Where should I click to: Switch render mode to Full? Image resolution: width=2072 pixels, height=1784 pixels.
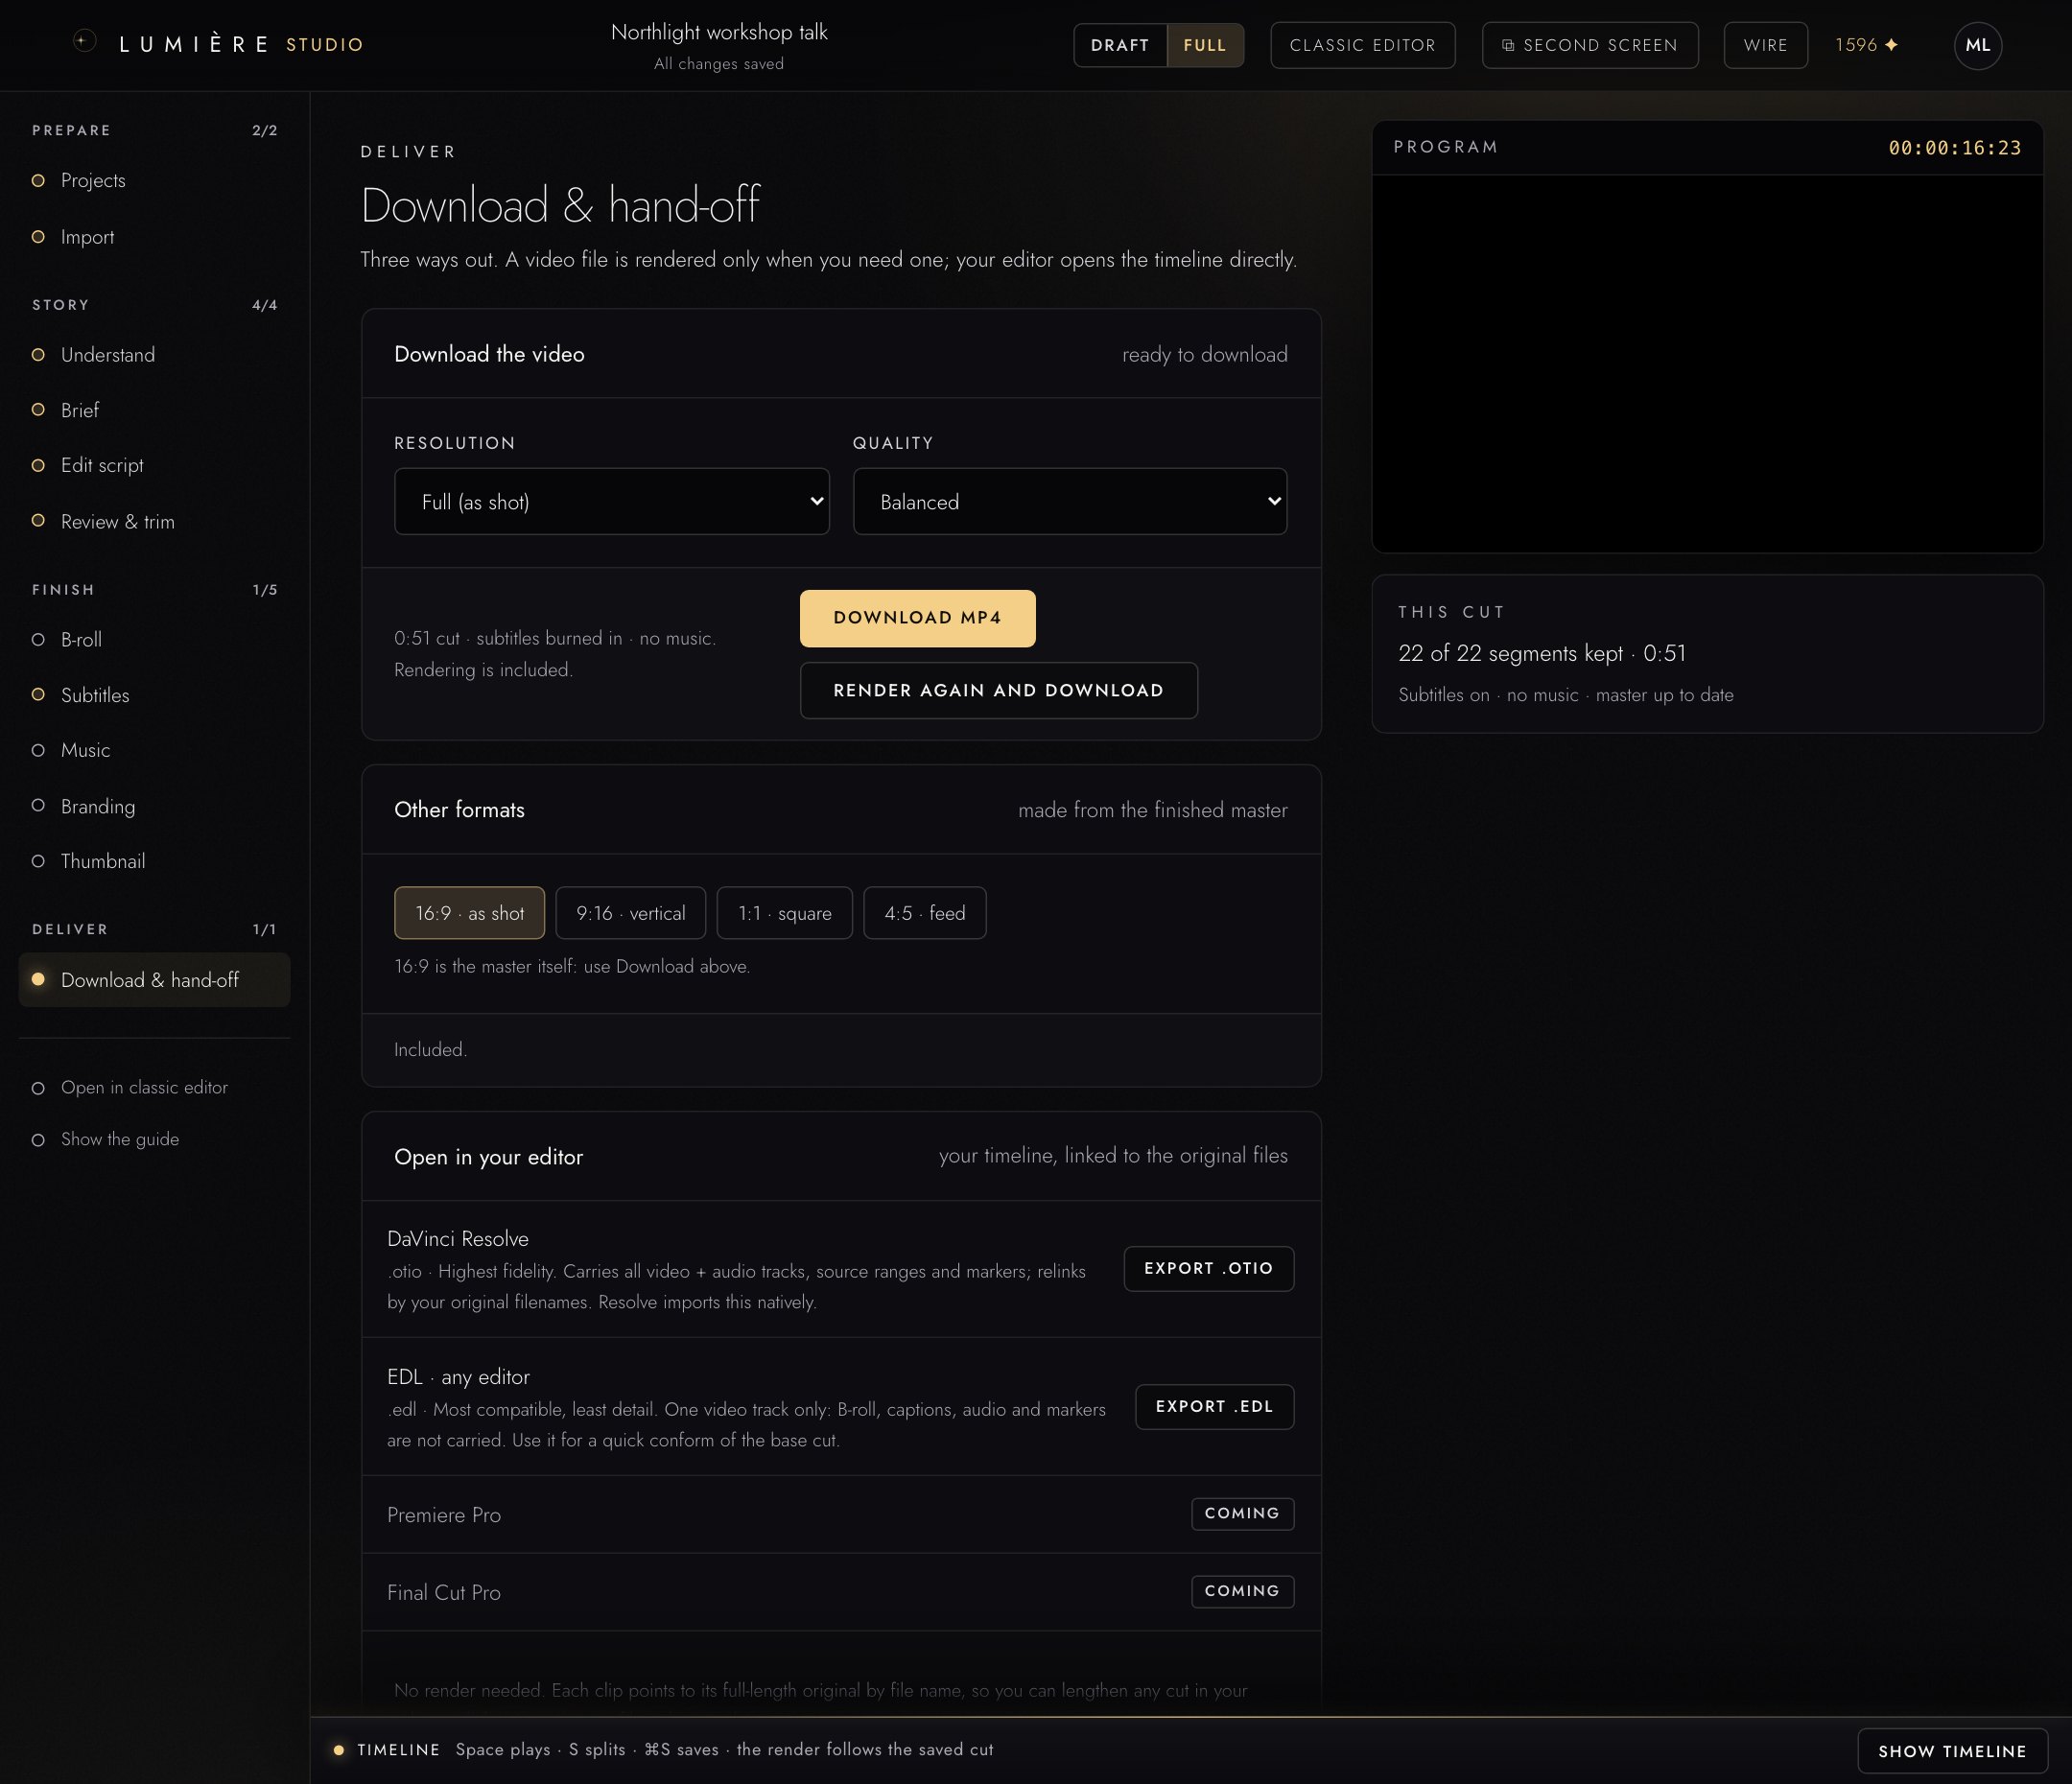point(1205,45)
